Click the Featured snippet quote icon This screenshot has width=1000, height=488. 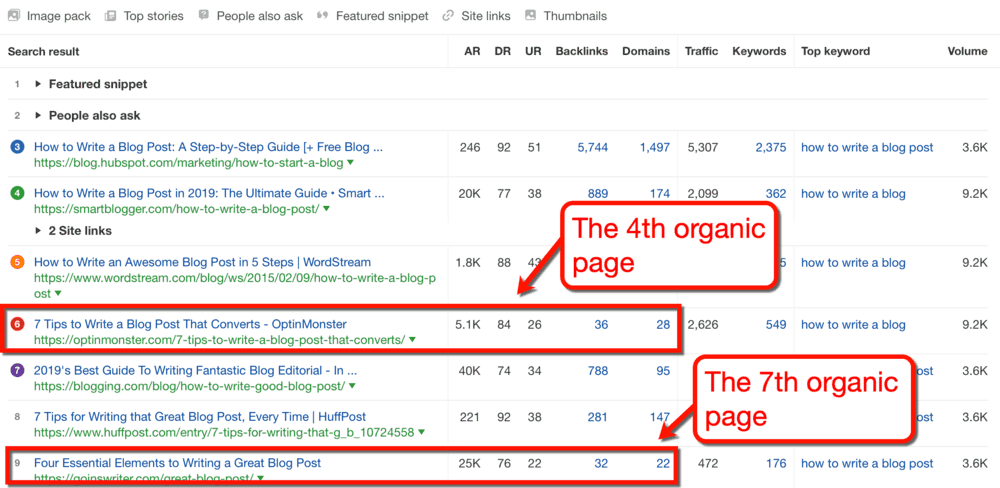coord(323,15)
